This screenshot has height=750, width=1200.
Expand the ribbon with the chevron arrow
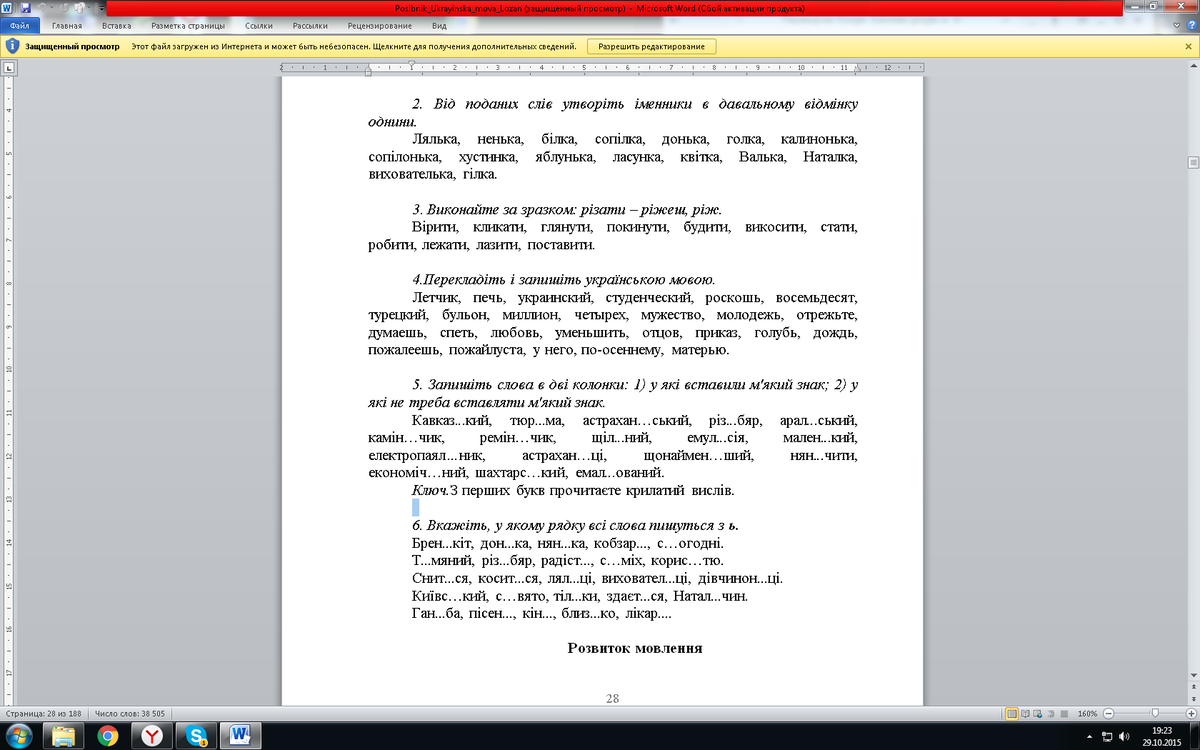[1176, 25]
